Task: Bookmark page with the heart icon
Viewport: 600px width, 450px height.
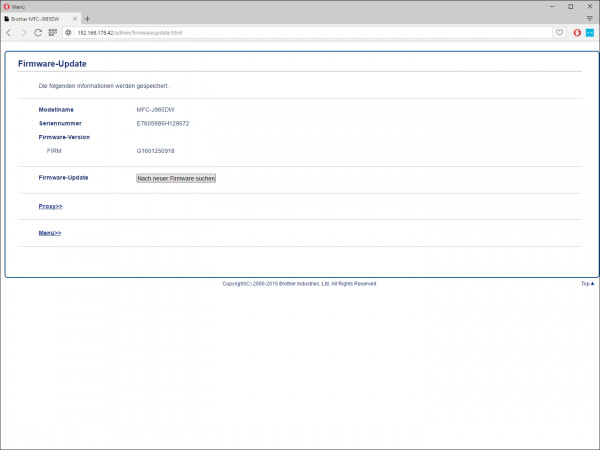Action: (559, 32)
